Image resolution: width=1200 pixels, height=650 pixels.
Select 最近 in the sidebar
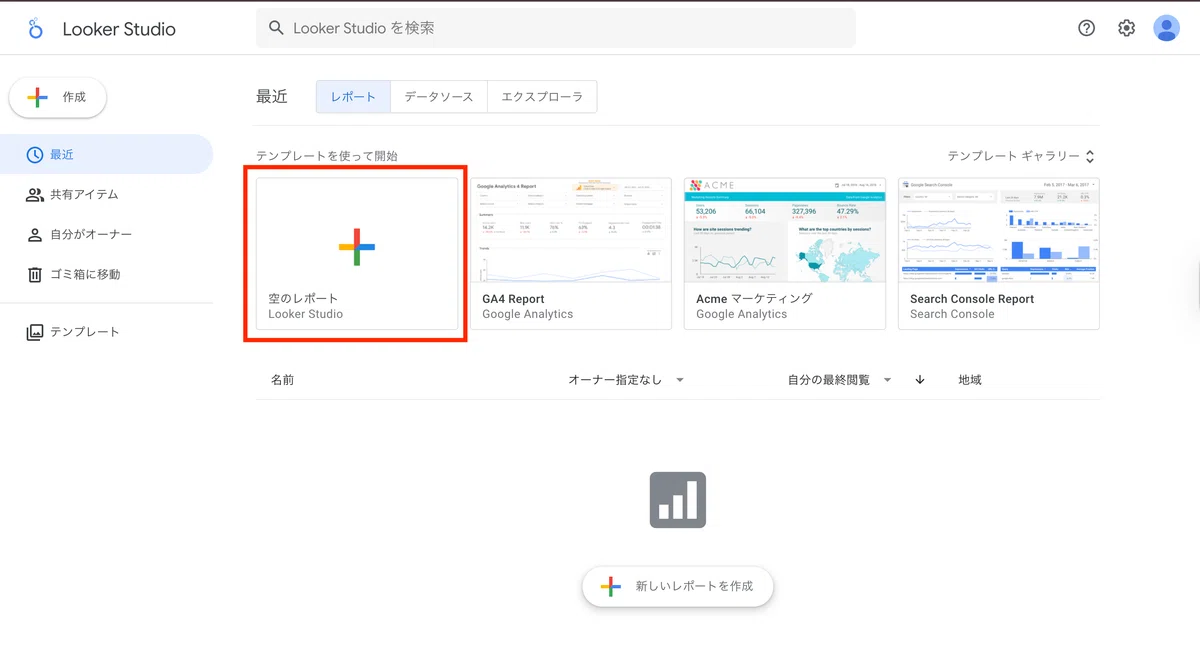pos(106,155)
